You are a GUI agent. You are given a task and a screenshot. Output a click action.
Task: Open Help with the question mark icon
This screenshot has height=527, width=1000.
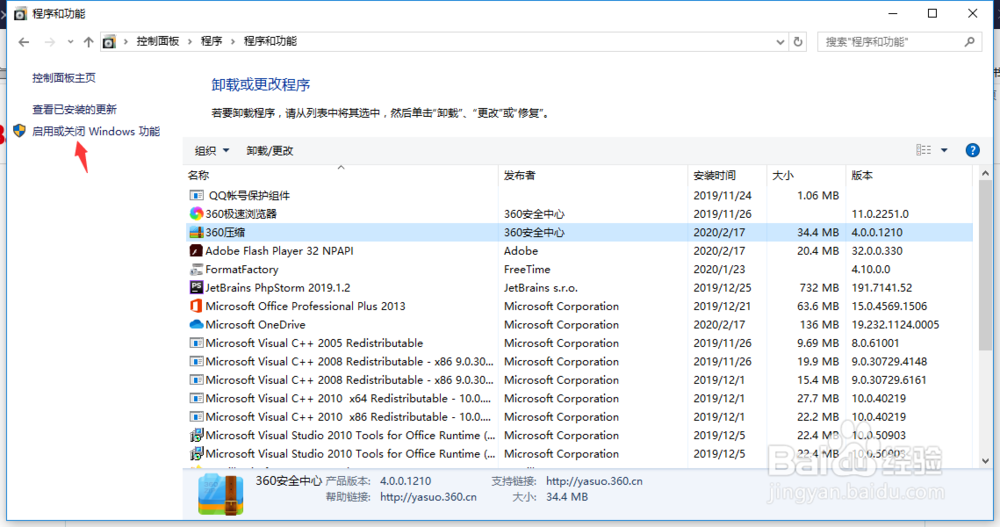(973, 150)
